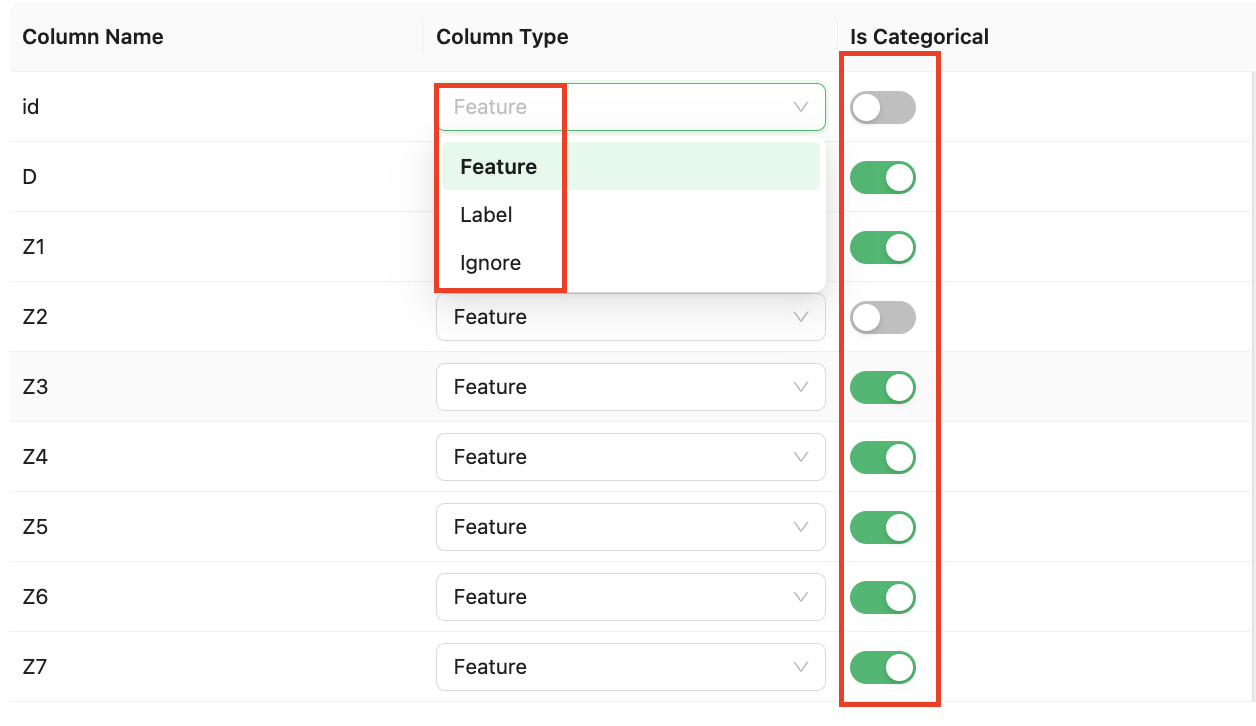The image size is (1256, 726).
Task: Click the id column type input field
Action: 620,107
